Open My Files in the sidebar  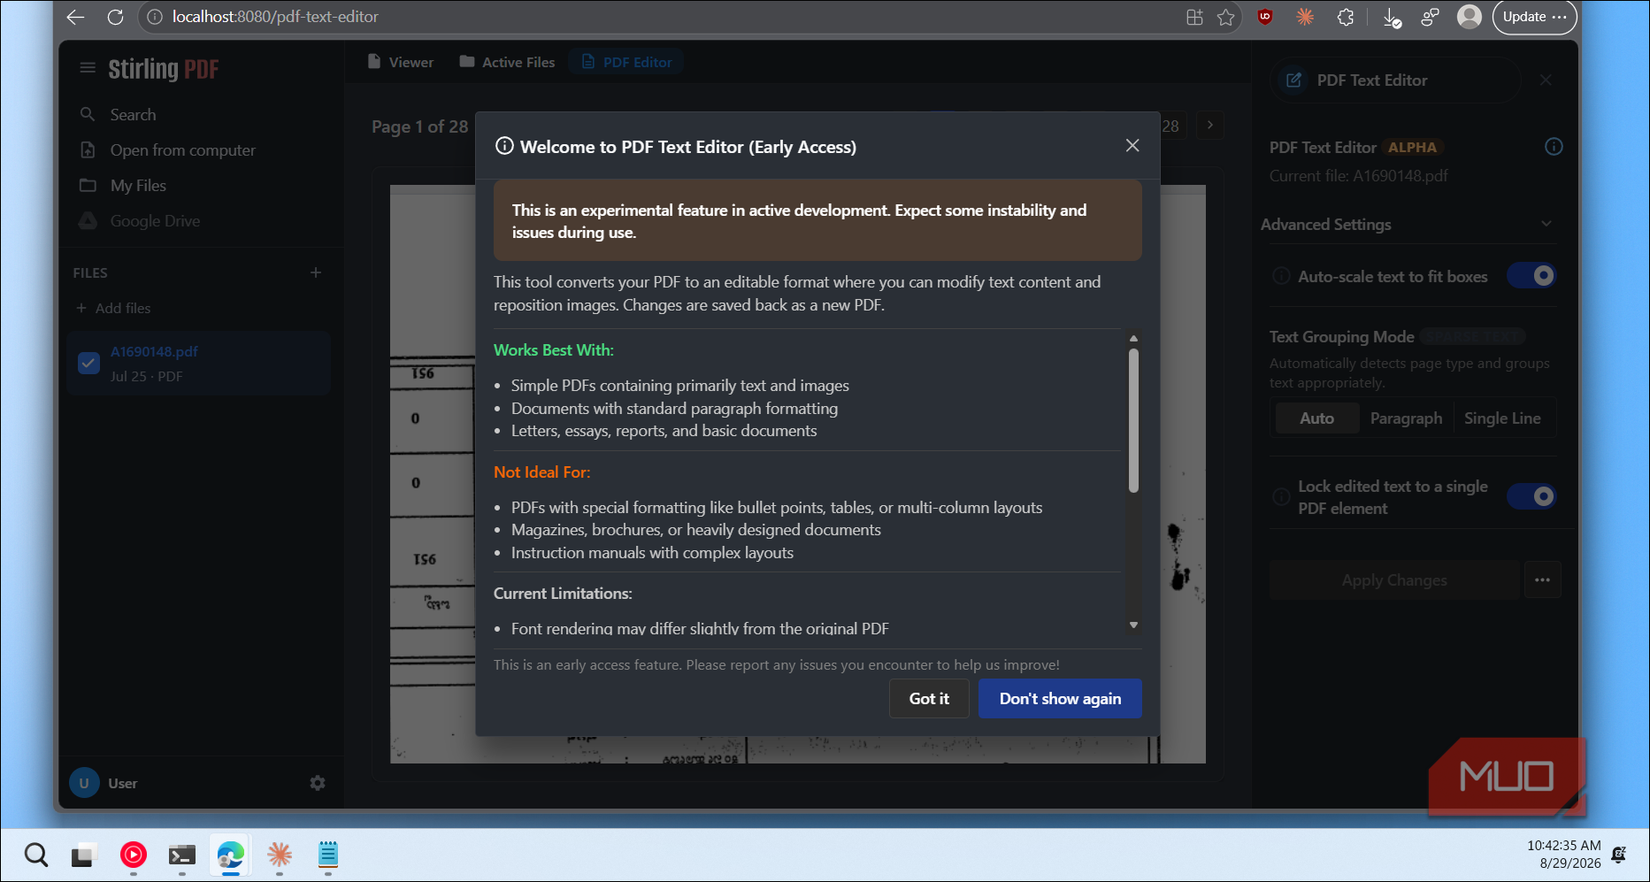click(138, 186)
